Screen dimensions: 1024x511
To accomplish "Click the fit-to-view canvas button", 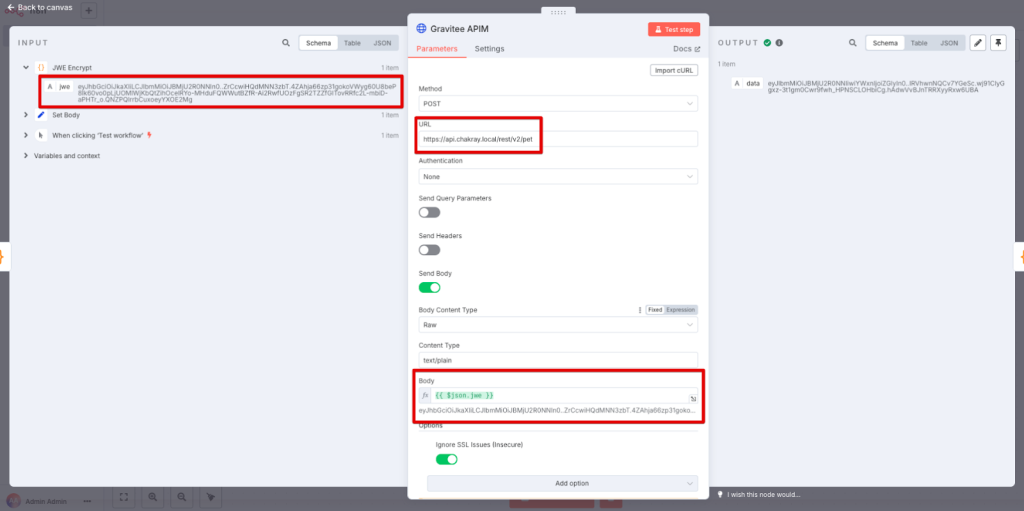I will coord(124,497).
